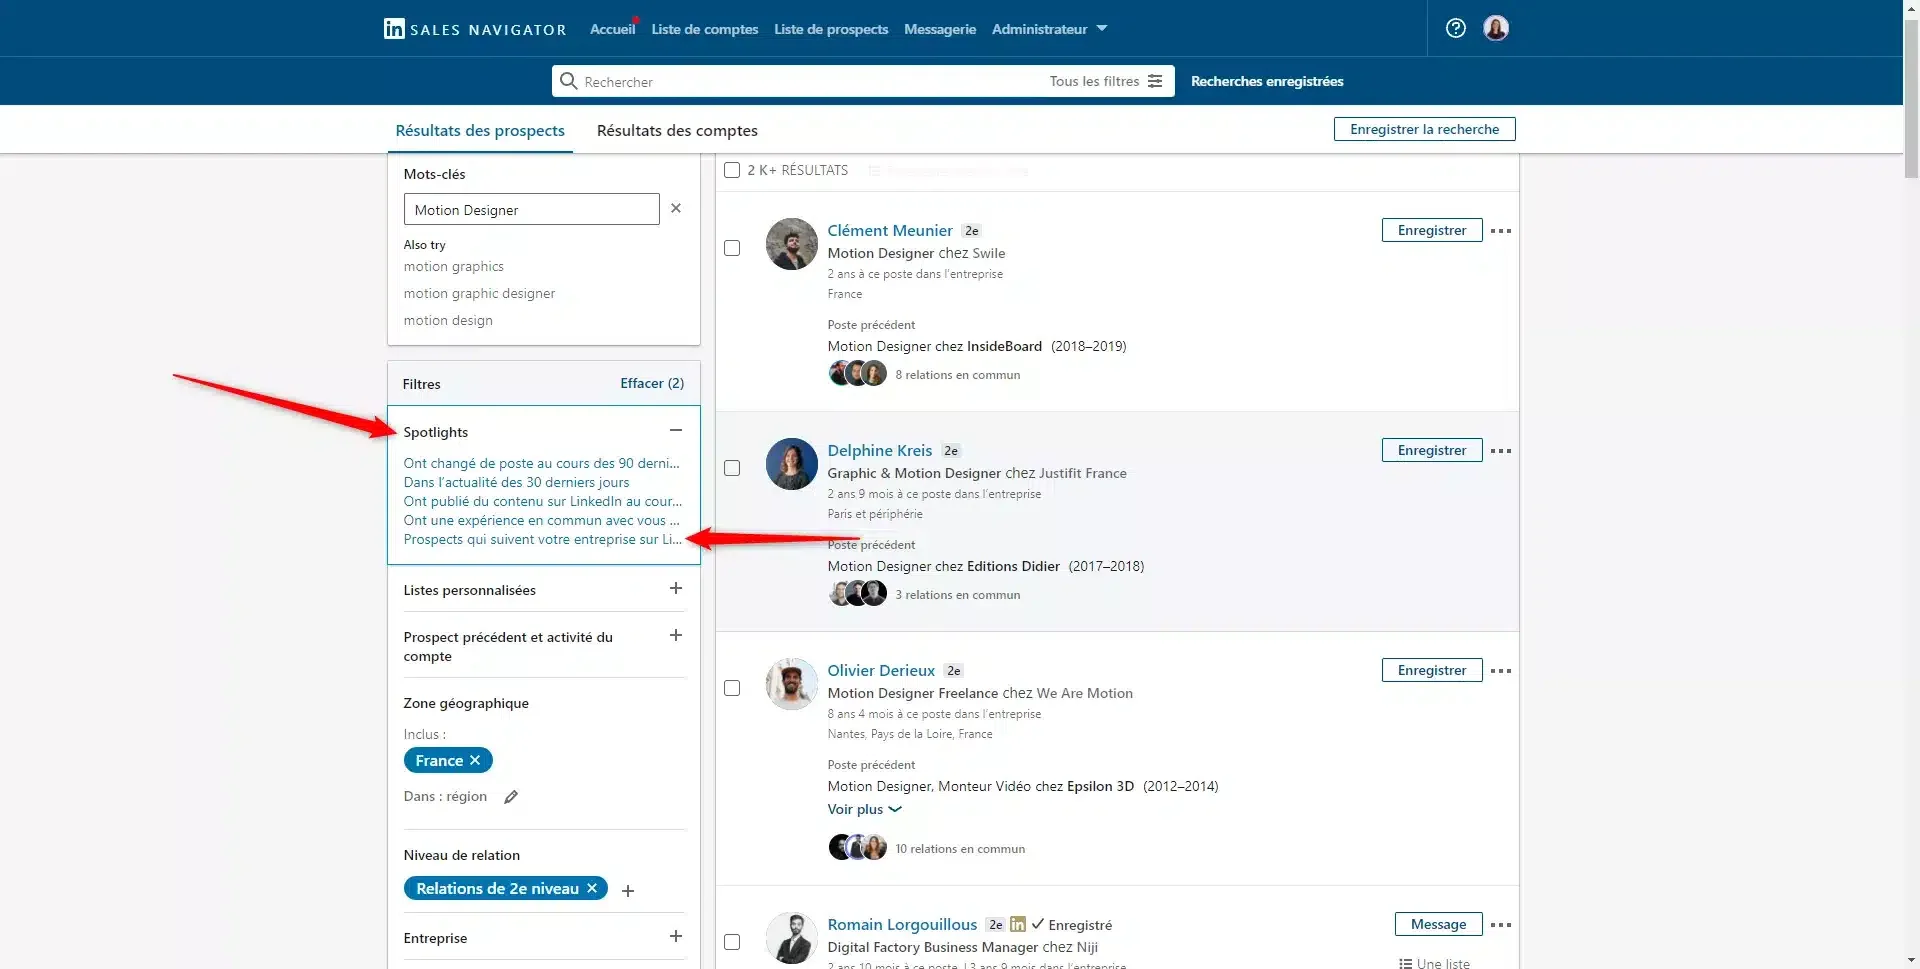This screenshot has height=969, width=1920.
Task: Select spotlight Dans l'actualité des 30 derniers jours
Action: tap(516, 482)
